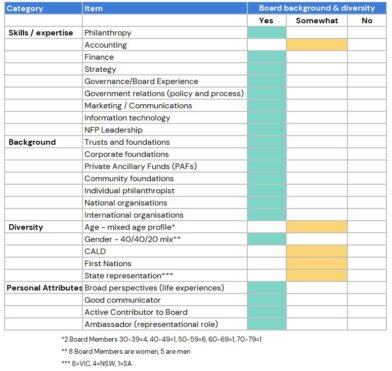Click the No column subheader

(x=367, y=21)
